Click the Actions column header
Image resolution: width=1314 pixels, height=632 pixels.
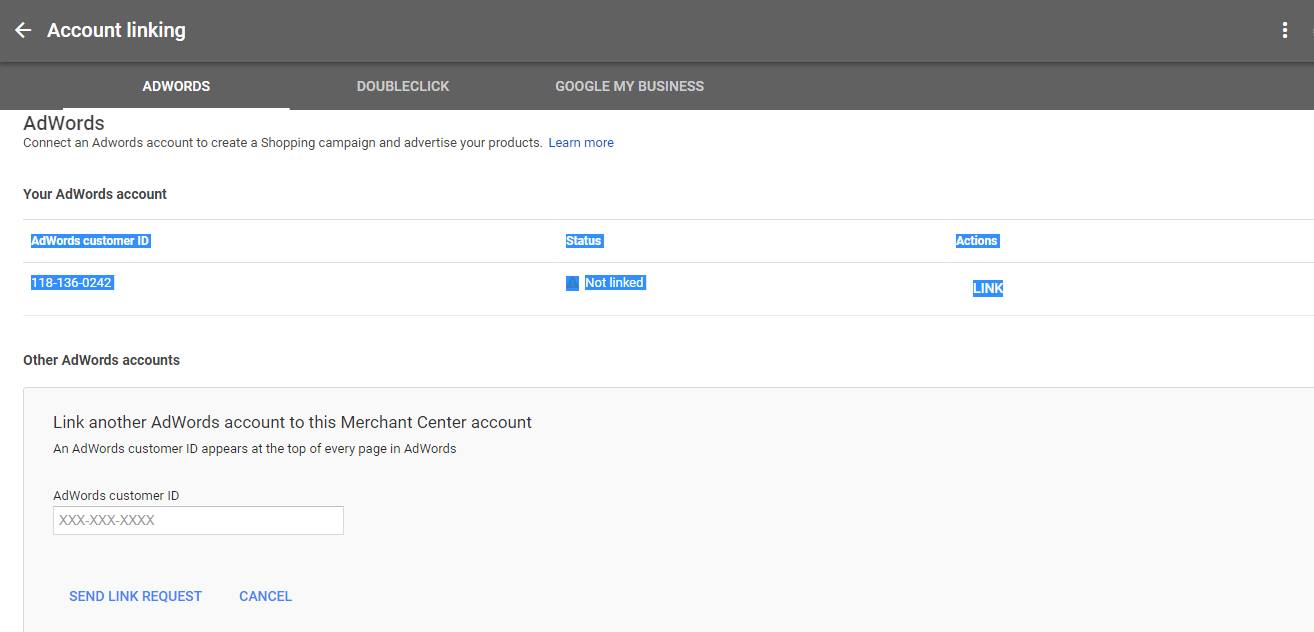click(977, 241)
